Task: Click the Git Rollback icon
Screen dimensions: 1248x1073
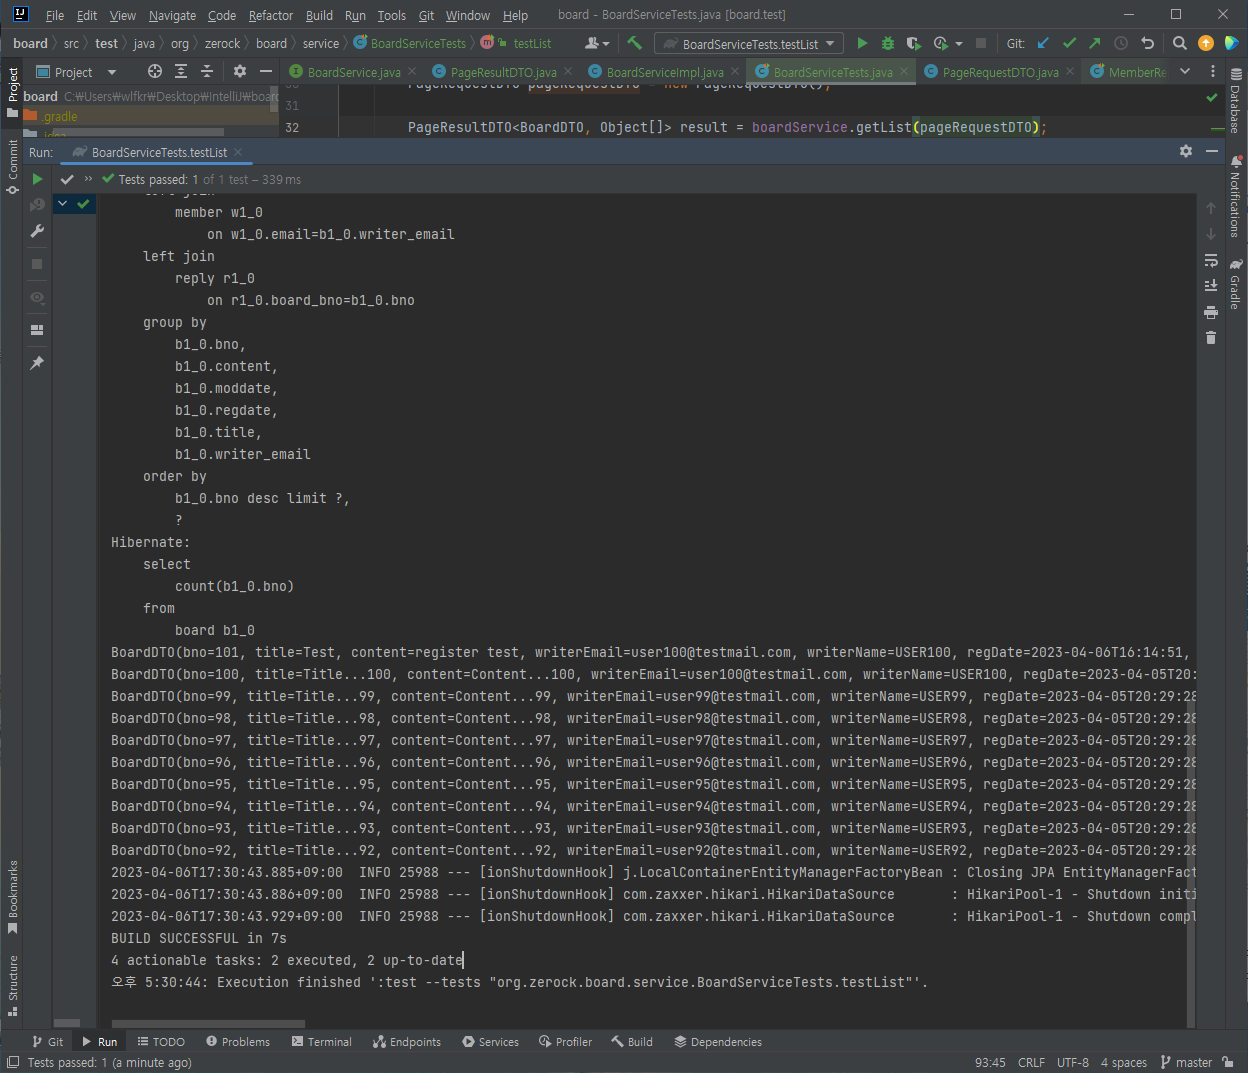Action: 1148,43
